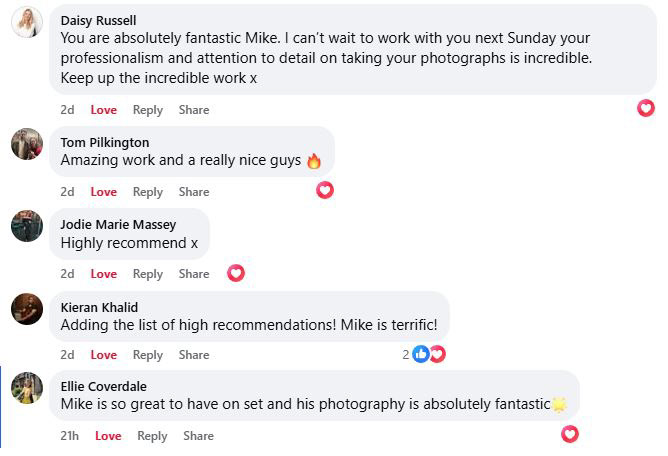
Task: Open Kieran Khalid's name link
Action: point(99,307)
